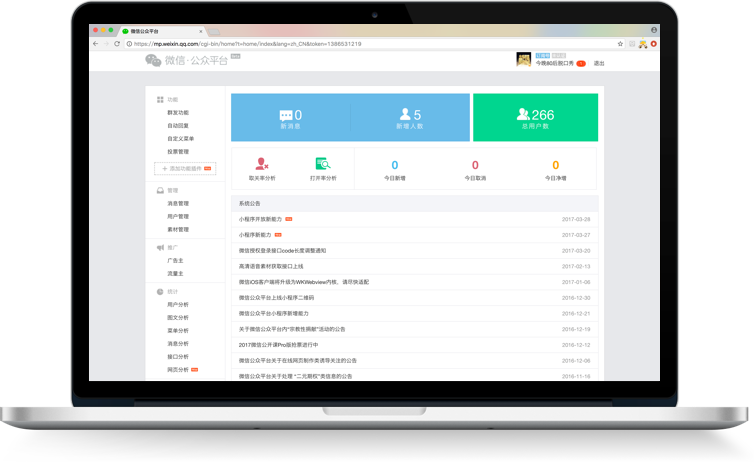The height and width of the screenshot is (462, 754).
Task: Open announcement 微信公众平台小程序新增能力
Action: coord(274,313)
